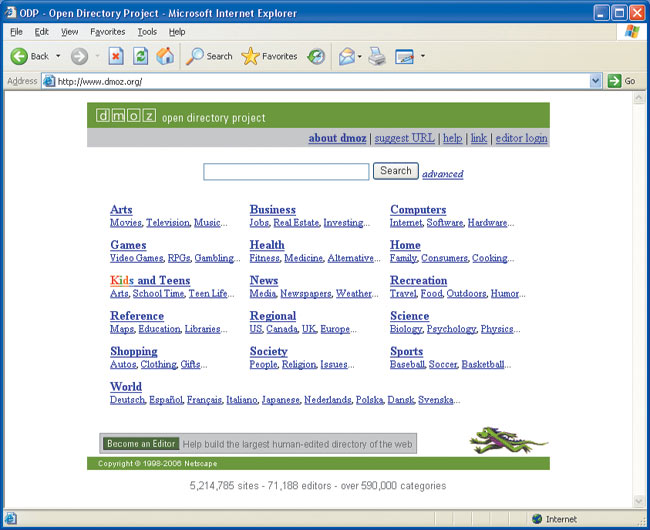Open the Reference category

137,316
